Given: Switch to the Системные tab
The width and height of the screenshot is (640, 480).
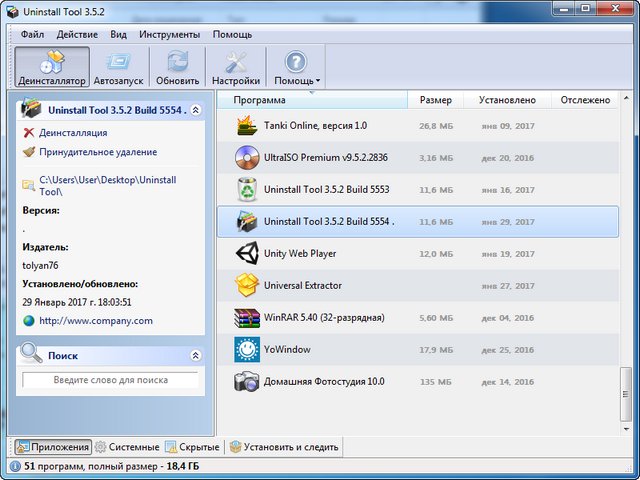Looking at the screenshot, I should [127, 447].
